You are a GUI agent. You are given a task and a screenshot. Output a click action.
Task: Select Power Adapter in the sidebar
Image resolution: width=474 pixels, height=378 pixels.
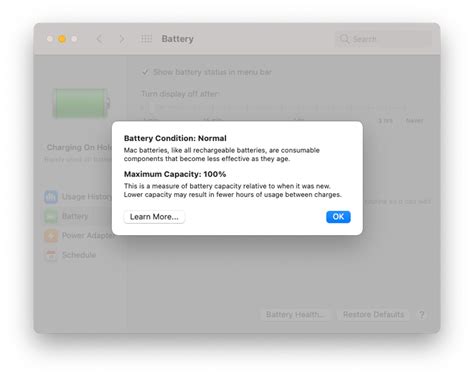pyautogui.click(x=79, y=236)
